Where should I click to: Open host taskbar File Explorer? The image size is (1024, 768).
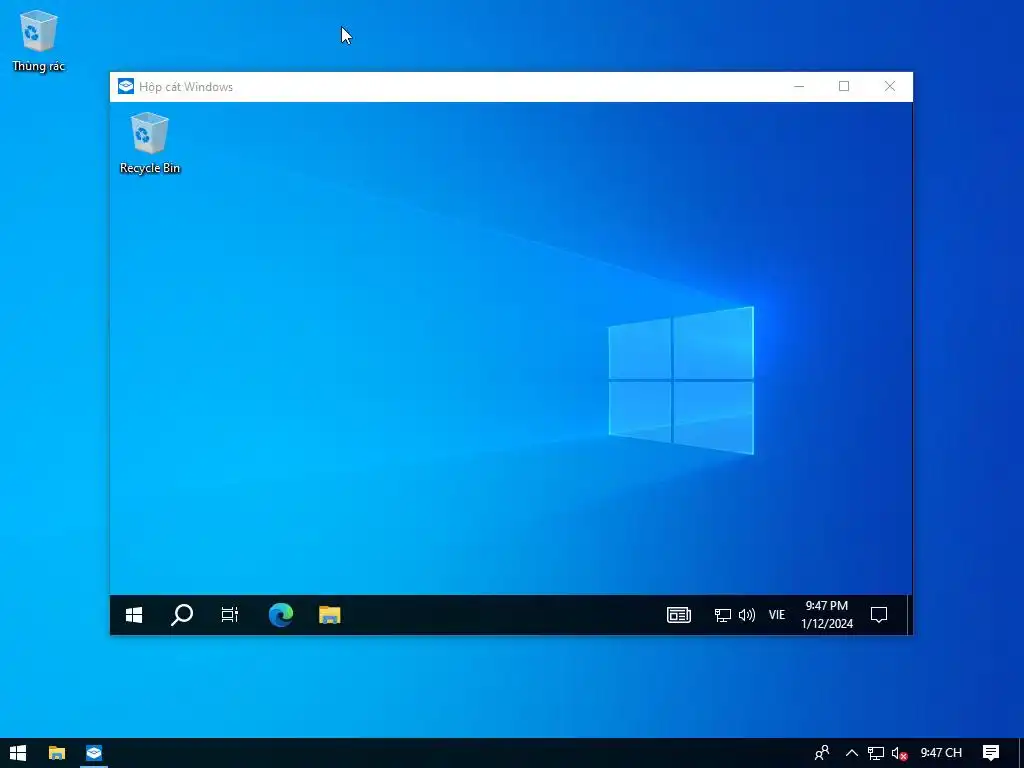click(x=57, y=753)
